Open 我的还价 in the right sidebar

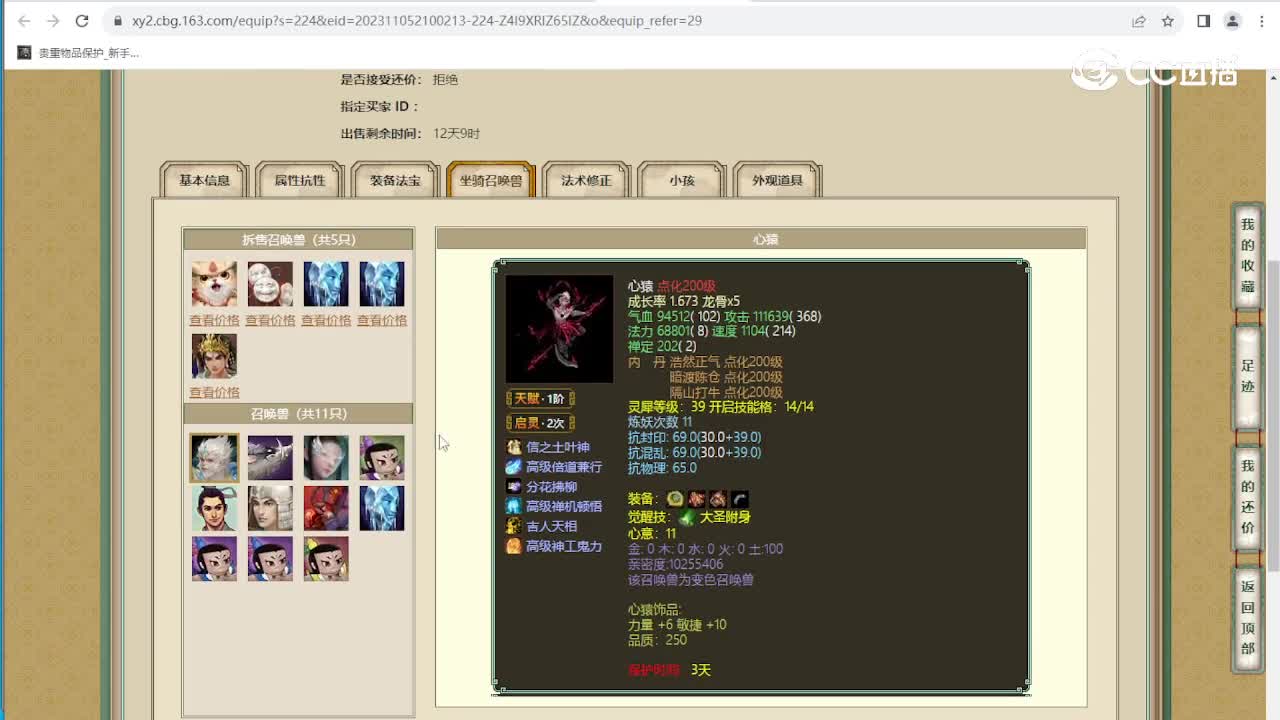pyautogui.click(x=1247, y=496)
